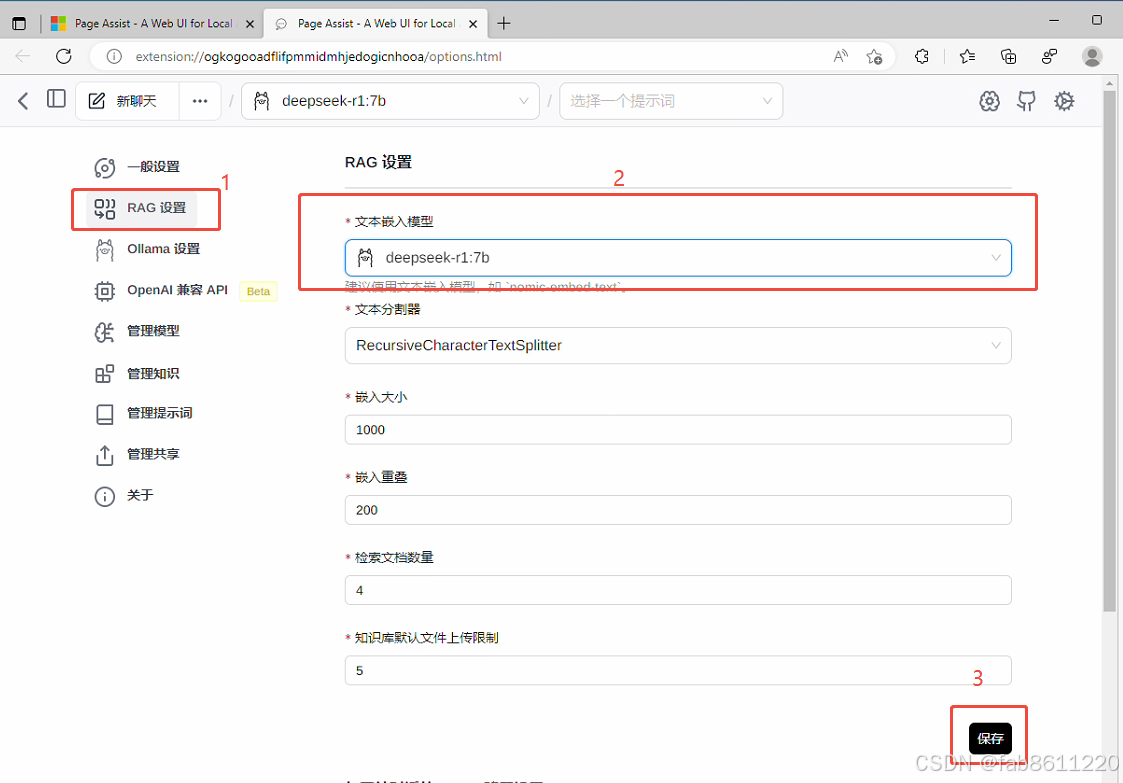Click the brain icon beside 管理模型

click(x=105, y=332)
